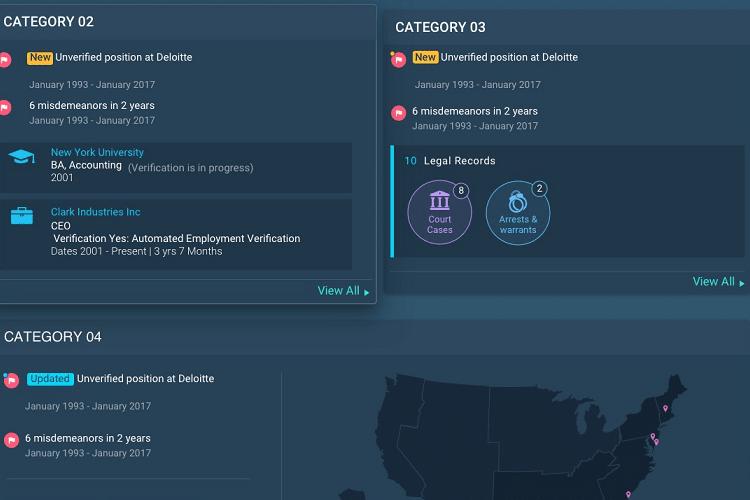
Task: Click the yellow New badge in Category 02
Action: tap(40, 58)
